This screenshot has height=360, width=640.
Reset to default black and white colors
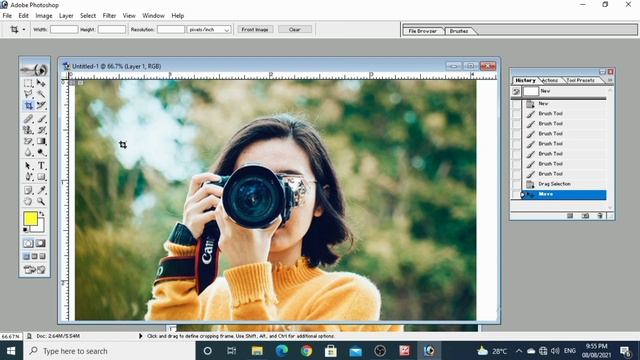pos(26,230)
